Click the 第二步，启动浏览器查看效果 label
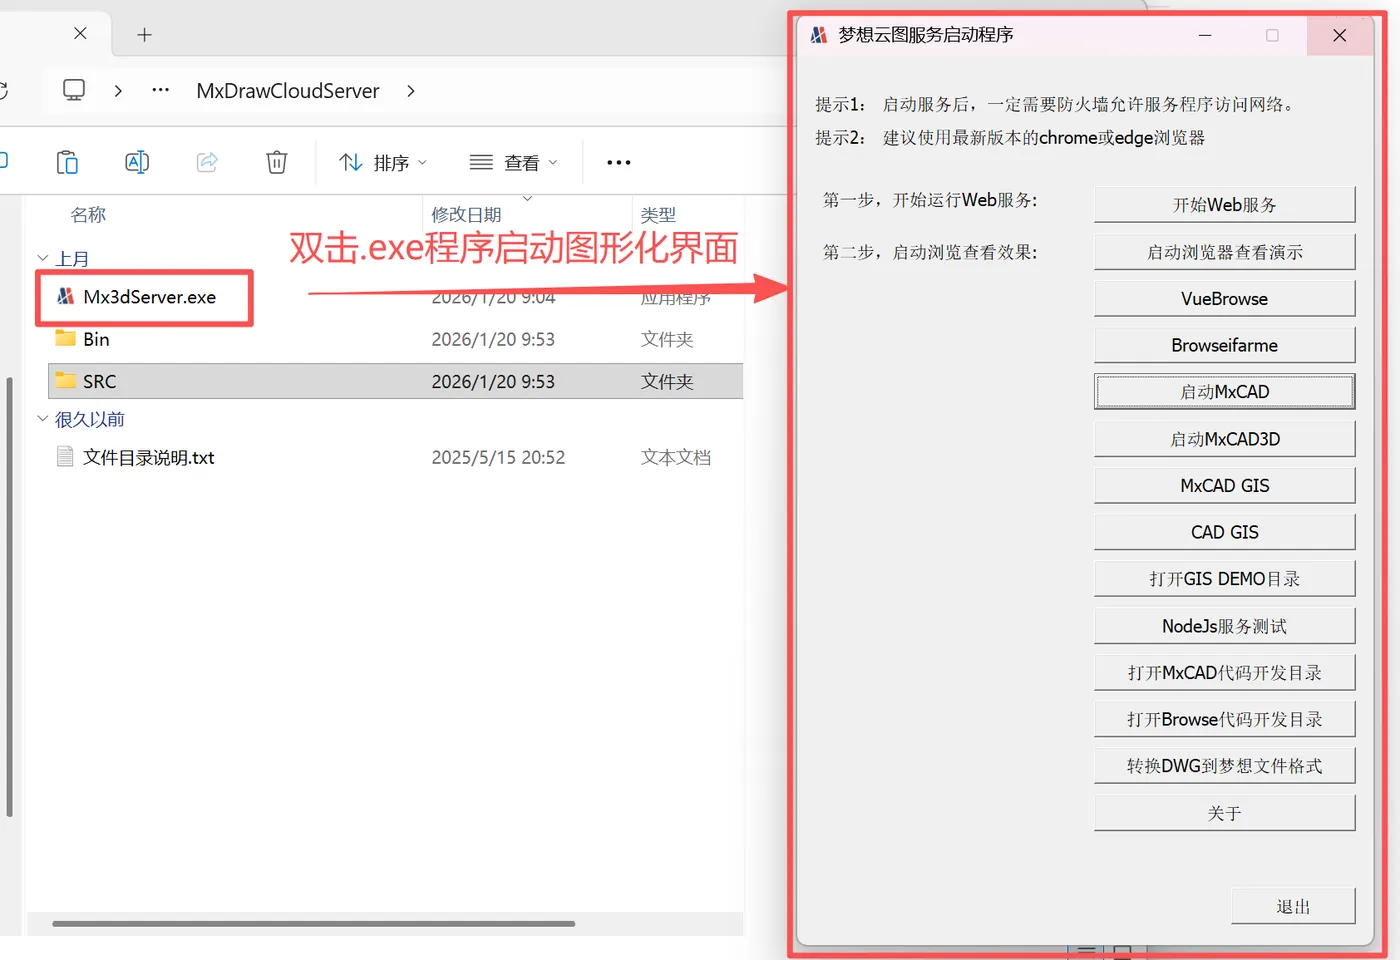The width and height of the screenshot is (1400, 960). point(930,252)
